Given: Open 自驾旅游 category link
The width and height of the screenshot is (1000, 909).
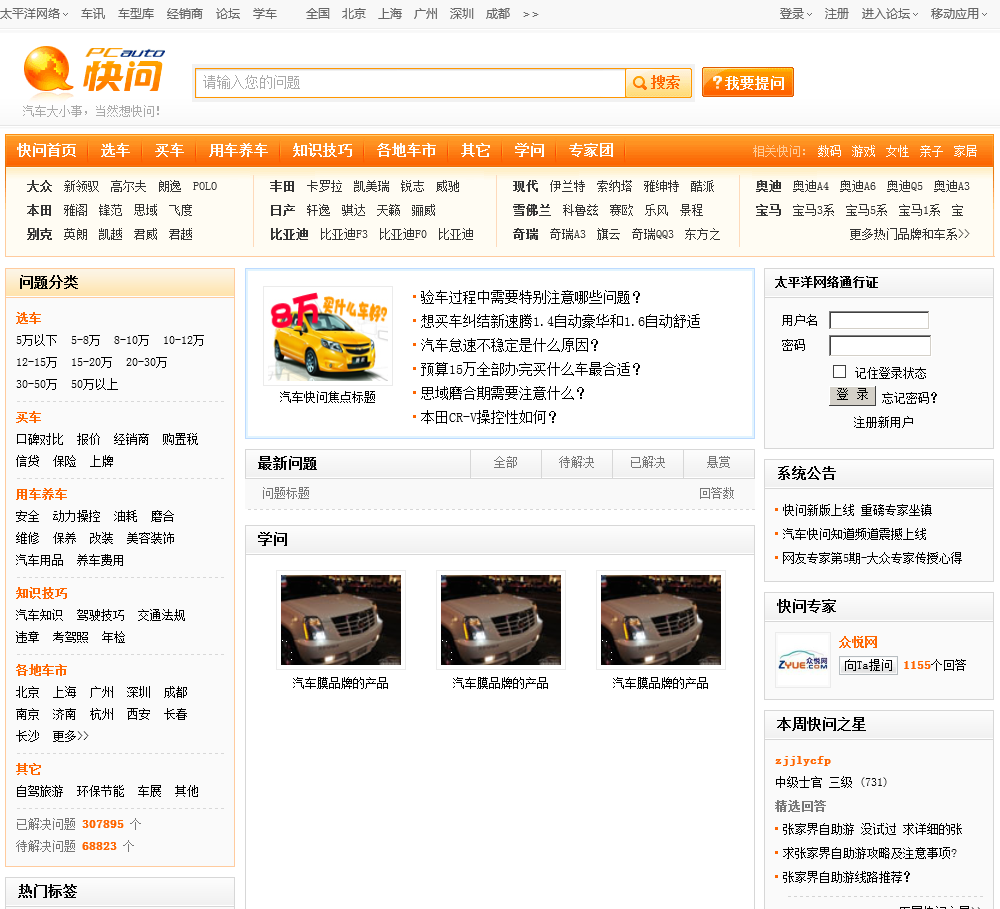Looking at the screenshot, I should [x=40, y=792].
